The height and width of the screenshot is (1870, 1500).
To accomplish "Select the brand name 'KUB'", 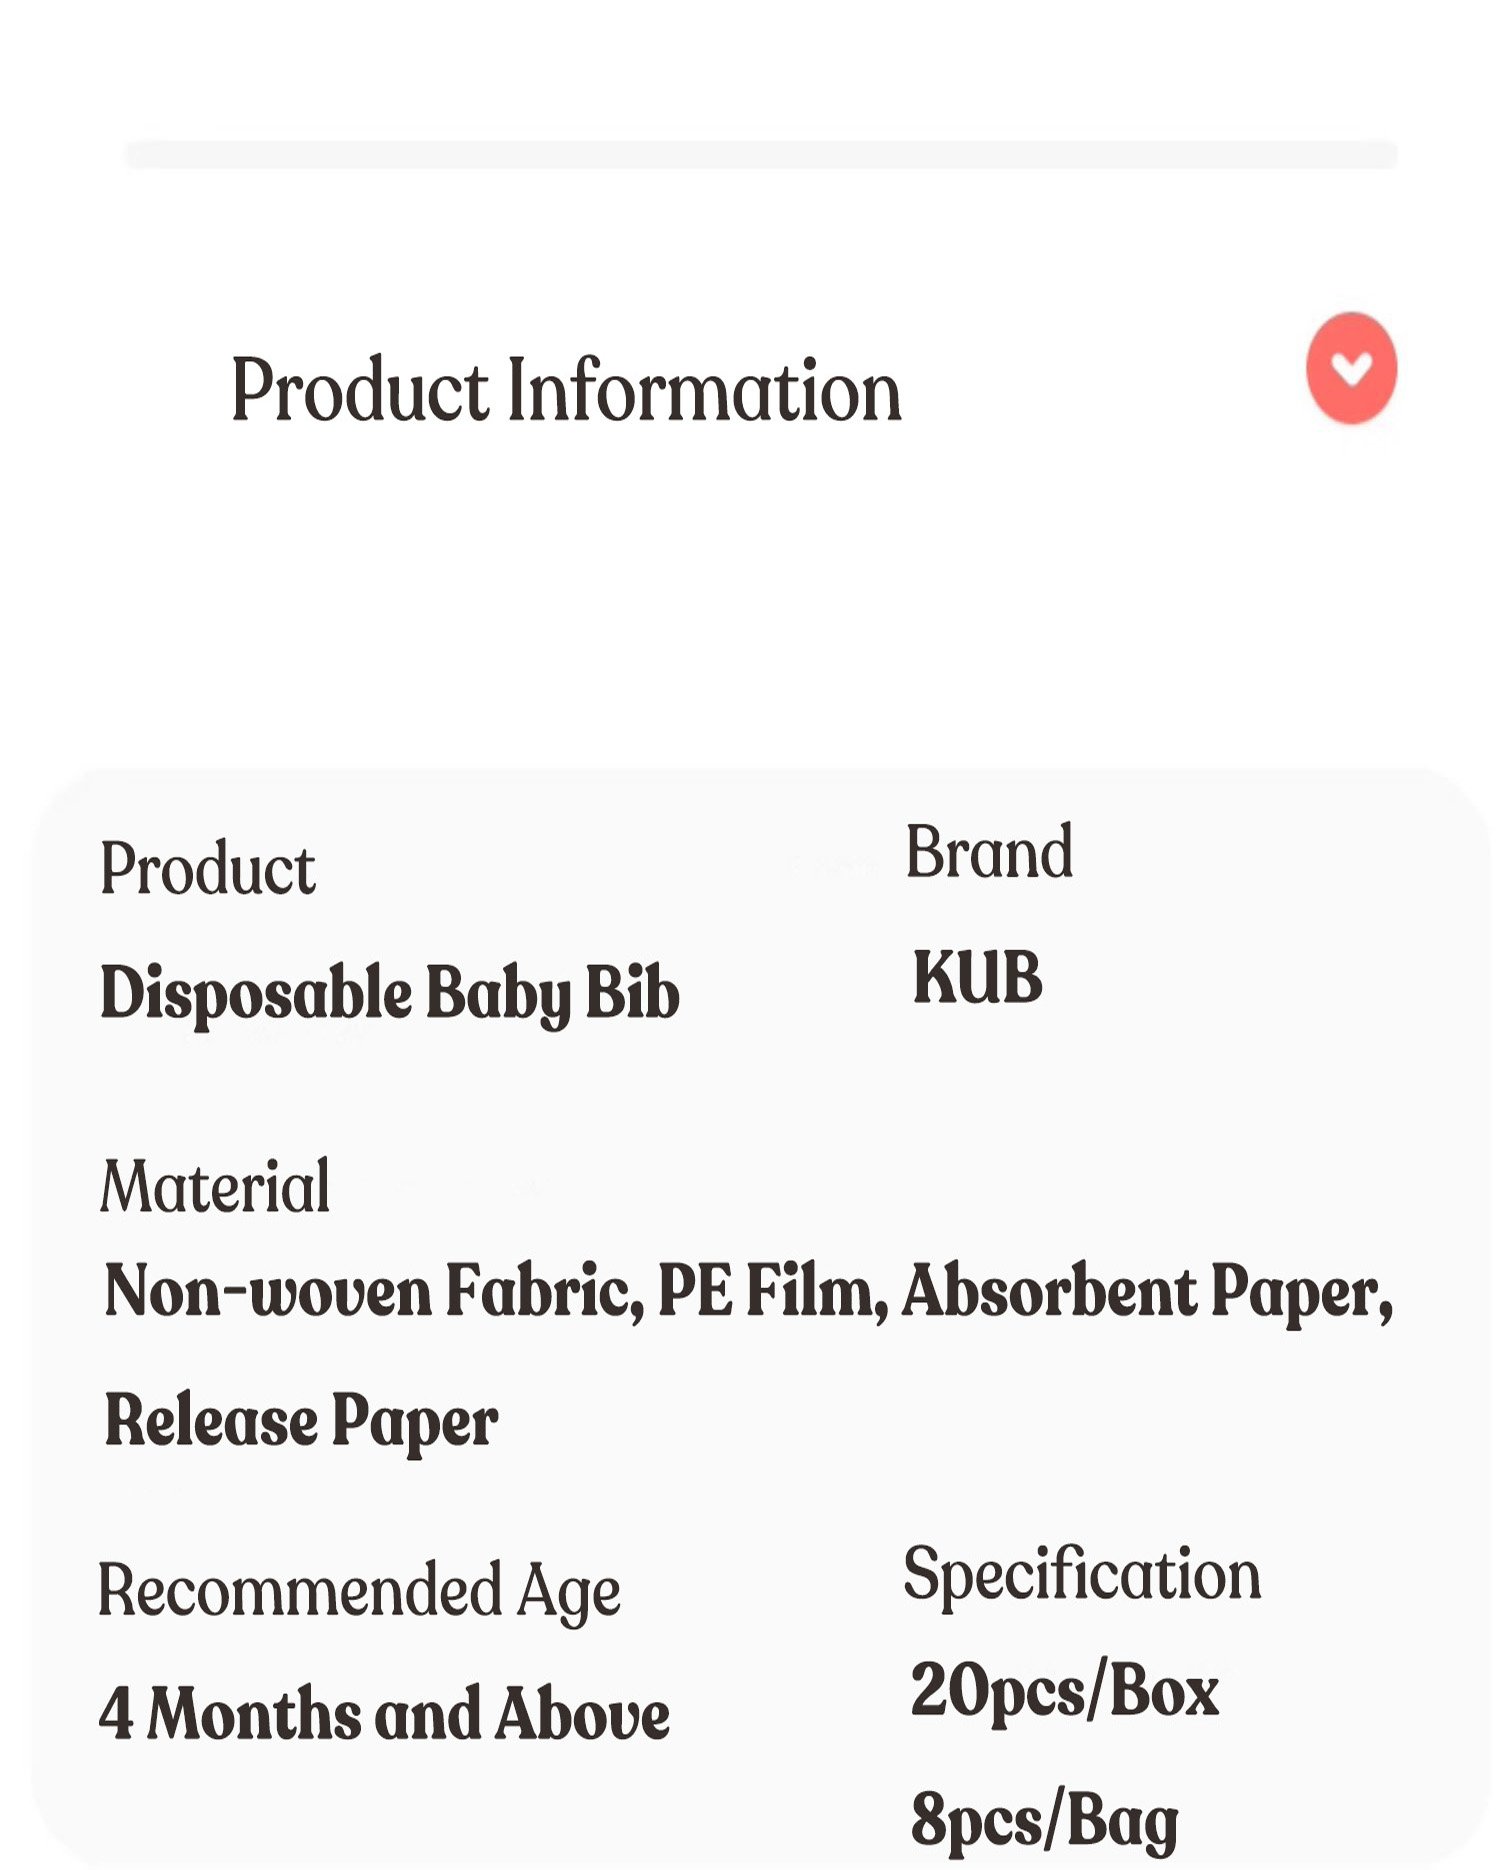I will (x=977, y=977).
